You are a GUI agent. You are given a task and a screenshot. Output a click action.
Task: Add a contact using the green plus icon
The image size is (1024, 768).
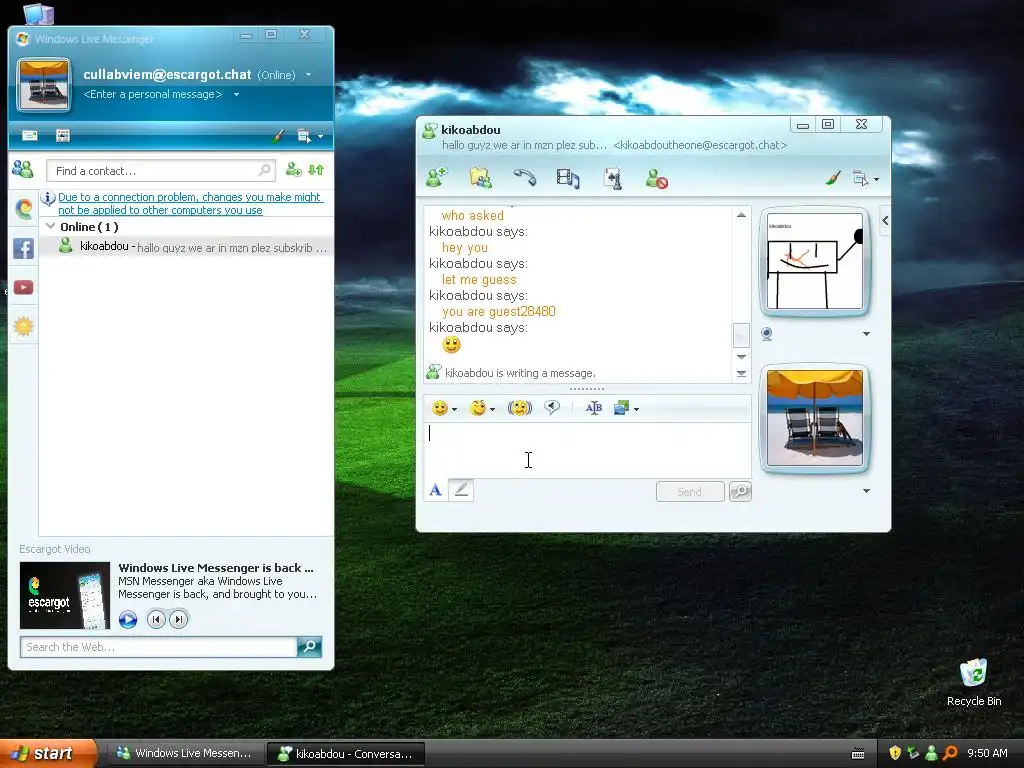(x=293, y=170)
